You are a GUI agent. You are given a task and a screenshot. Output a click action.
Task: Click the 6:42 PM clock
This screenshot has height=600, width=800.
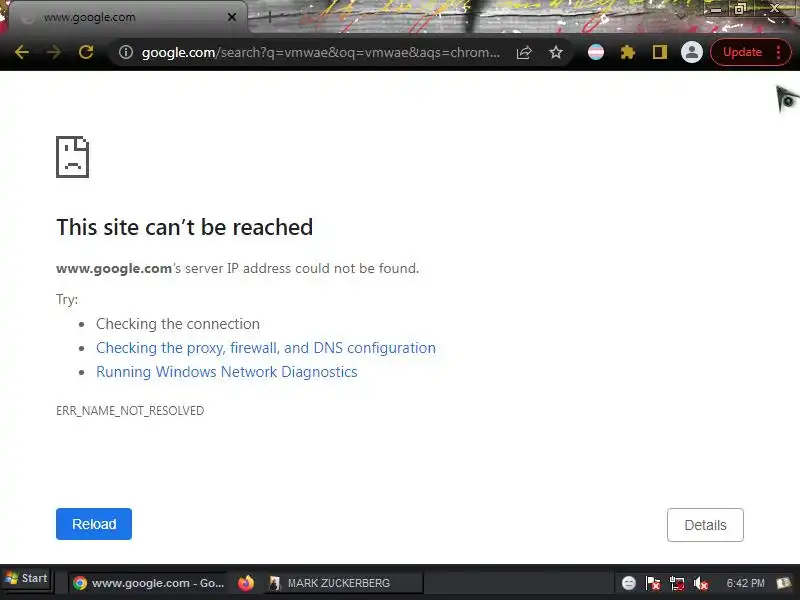click(x=745, y=583)
